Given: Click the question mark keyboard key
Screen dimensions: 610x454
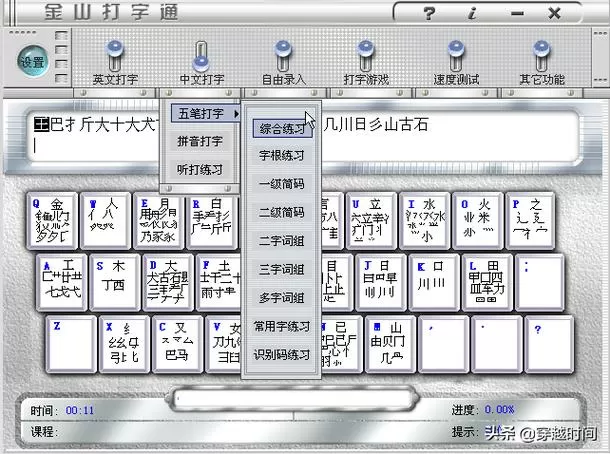Looking at the screenshot, I should pos(549,344).
